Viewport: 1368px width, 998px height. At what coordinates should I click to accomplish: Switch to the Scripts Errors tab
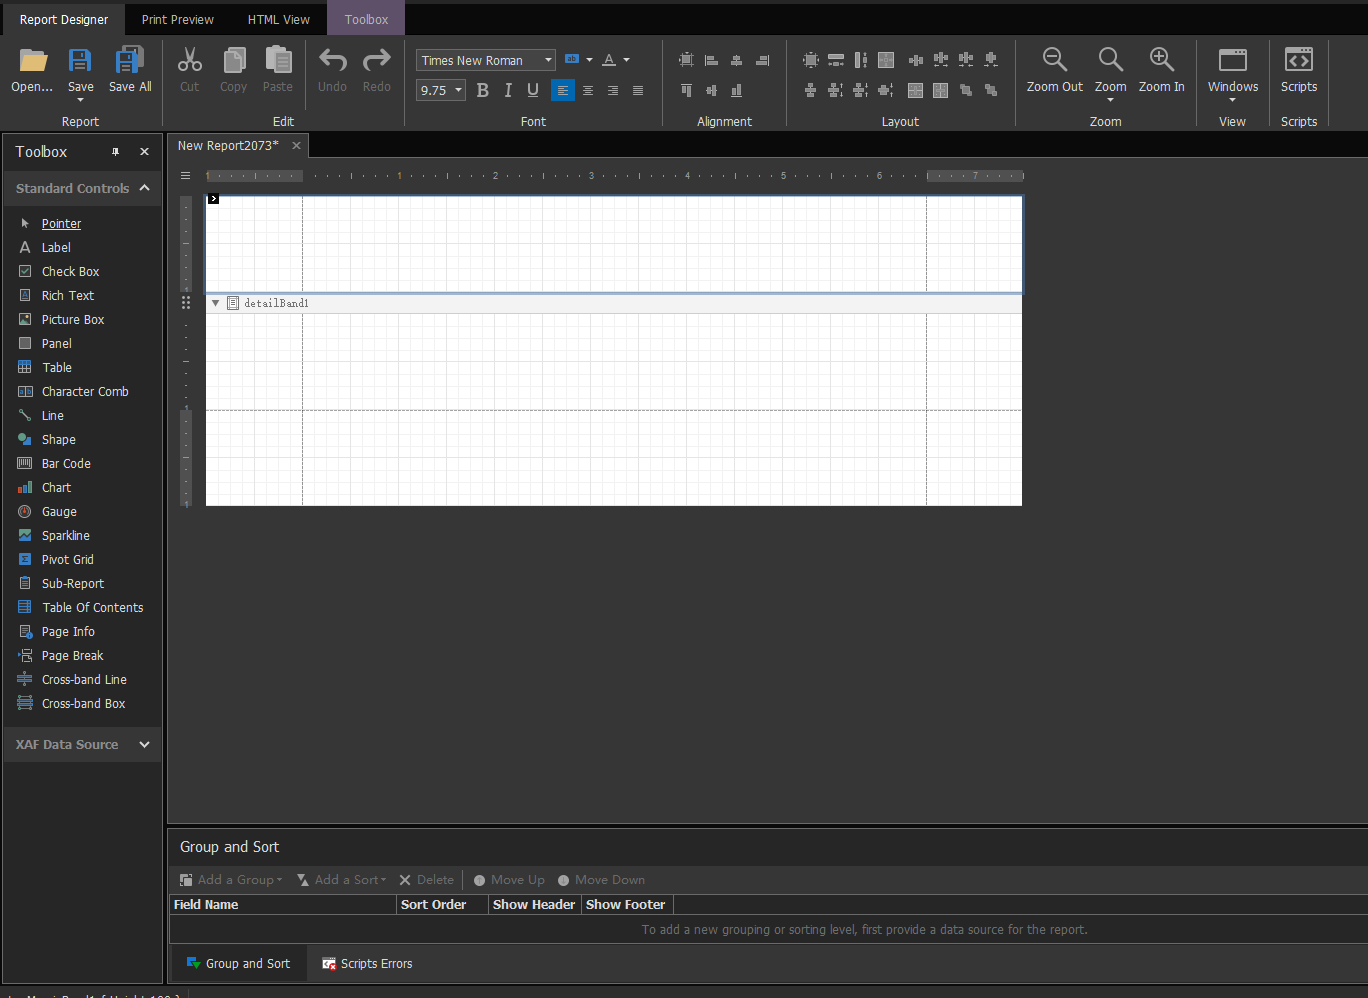367,964
